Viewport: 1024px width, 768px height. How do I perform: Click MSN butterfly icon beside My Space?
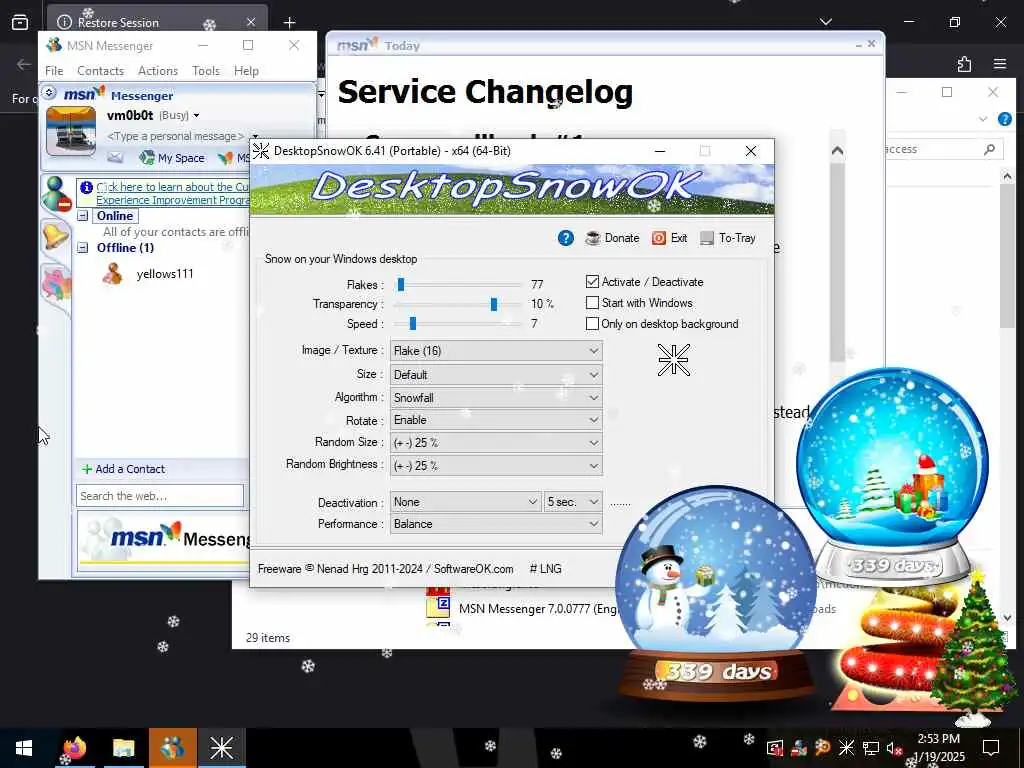click(x=225, y=158)
